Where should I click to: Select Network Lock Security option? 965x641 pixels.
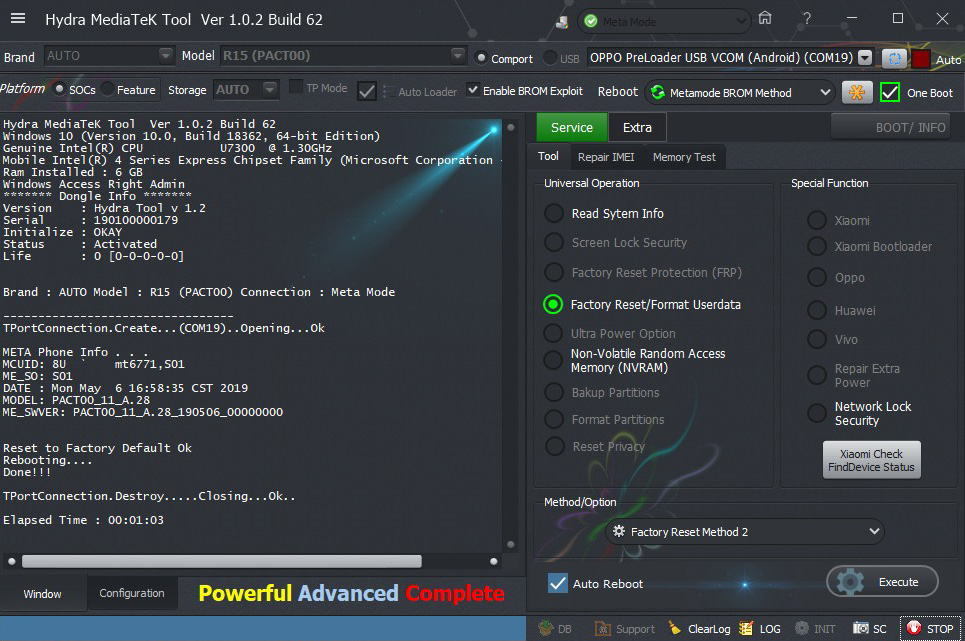[x=817, y=413]
